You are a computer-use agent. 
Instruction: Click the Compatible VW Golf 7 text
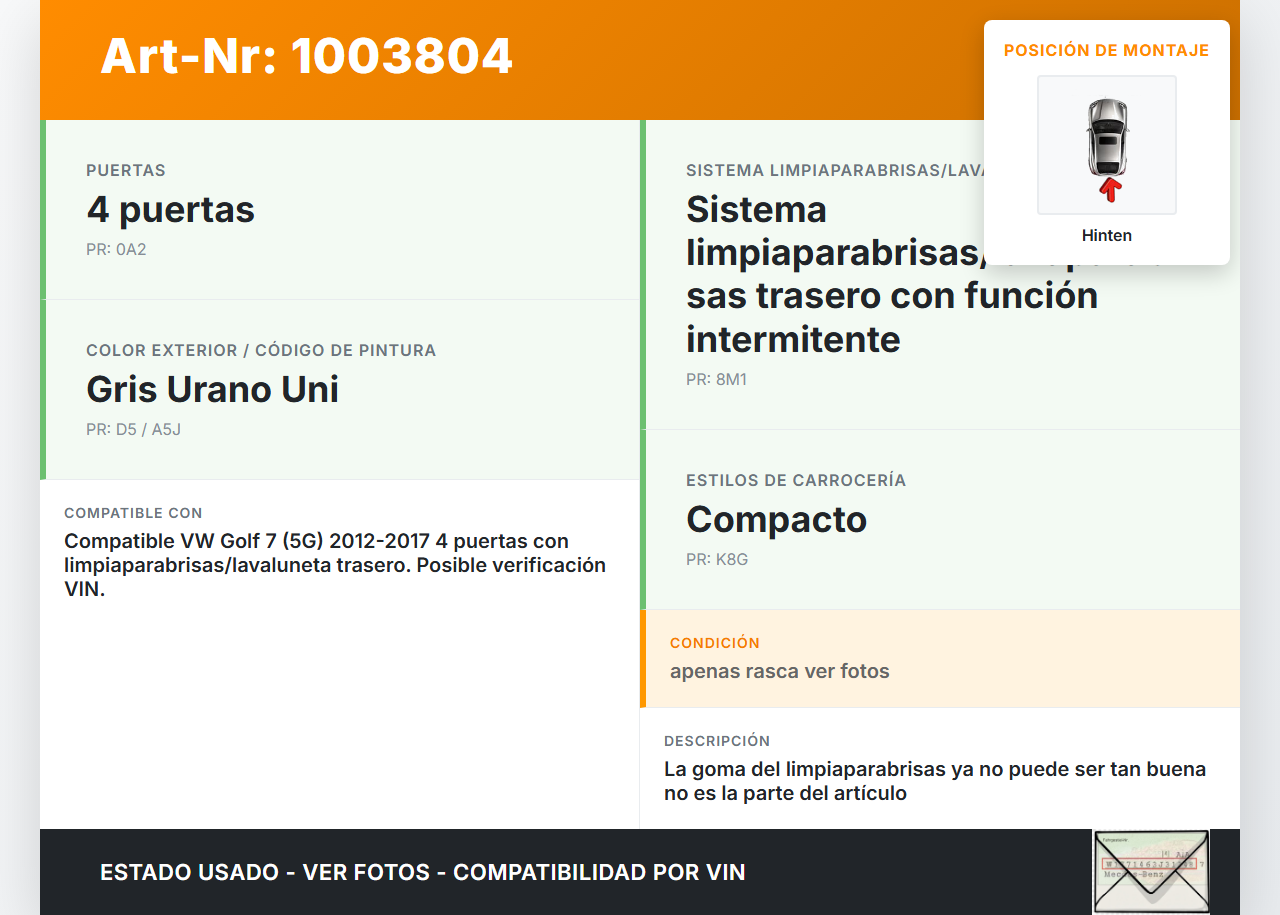point(335,565)
